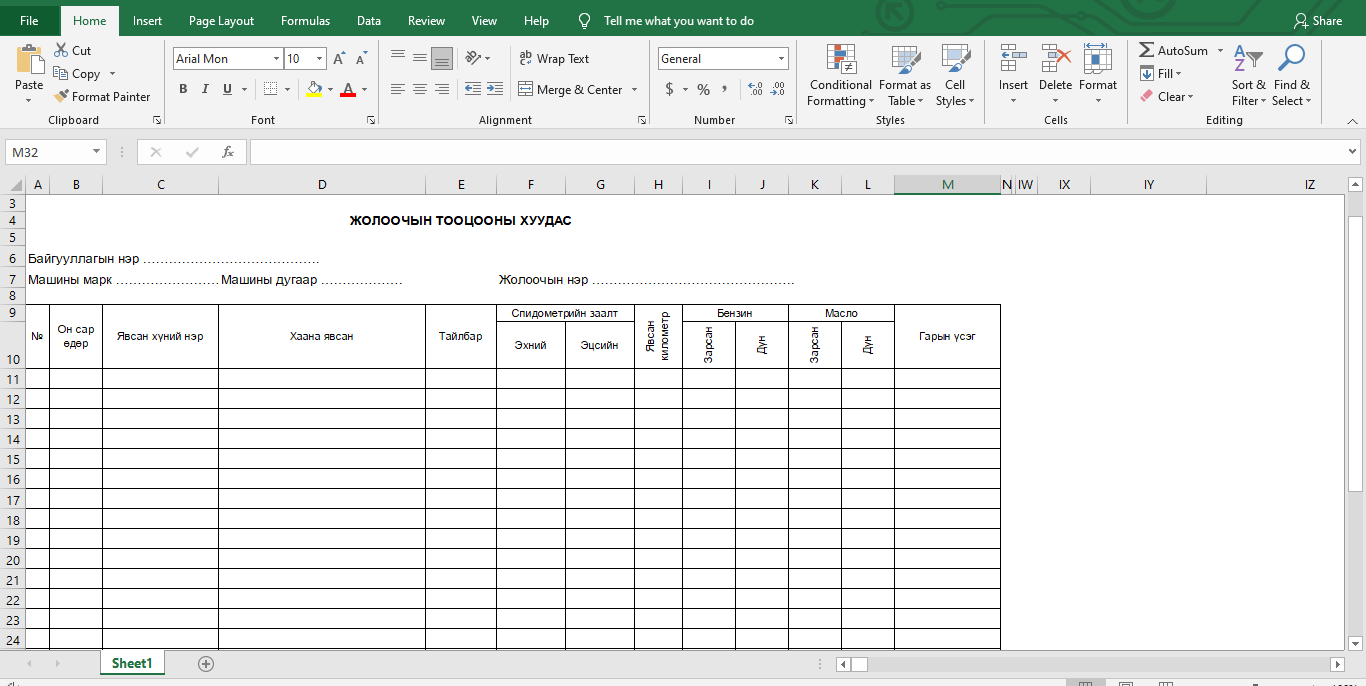Click the Share button

click(1317, 21)
